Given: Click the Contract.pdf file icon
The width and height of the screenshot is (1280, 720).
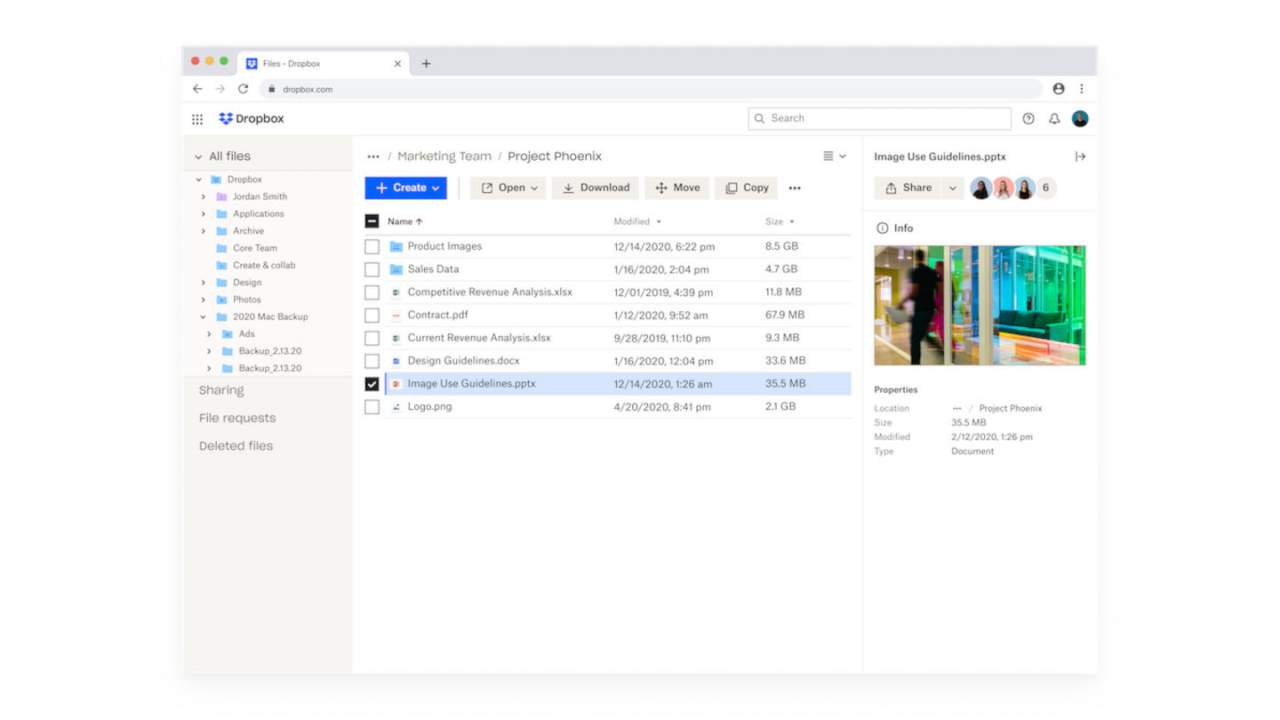Looking at the screenshot, I should pyautogui.click(x=396, y=315).
